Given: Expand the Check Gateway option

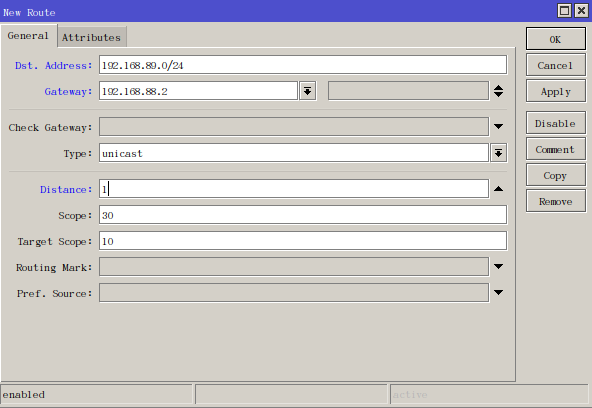Looking at the screenshot, I should (x=498, y=126).
